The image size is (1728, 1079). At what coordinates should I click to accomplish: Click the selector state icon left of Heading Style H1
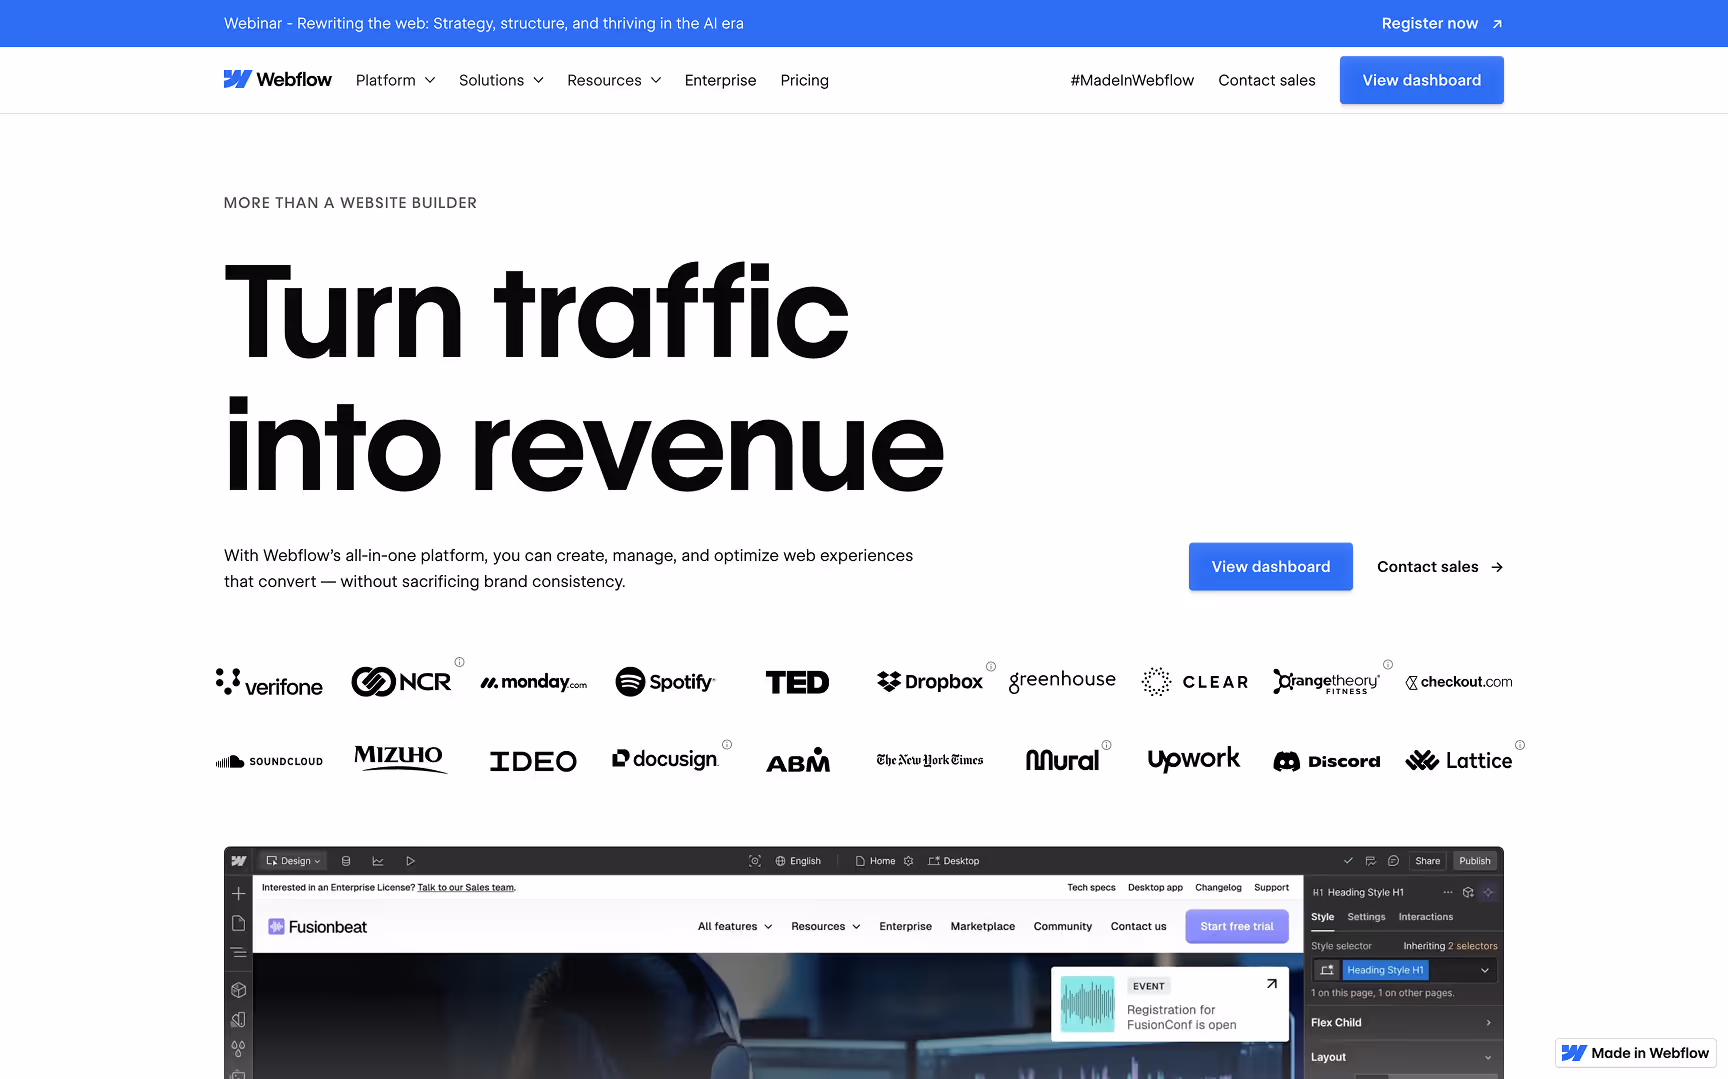(1327, 970)
